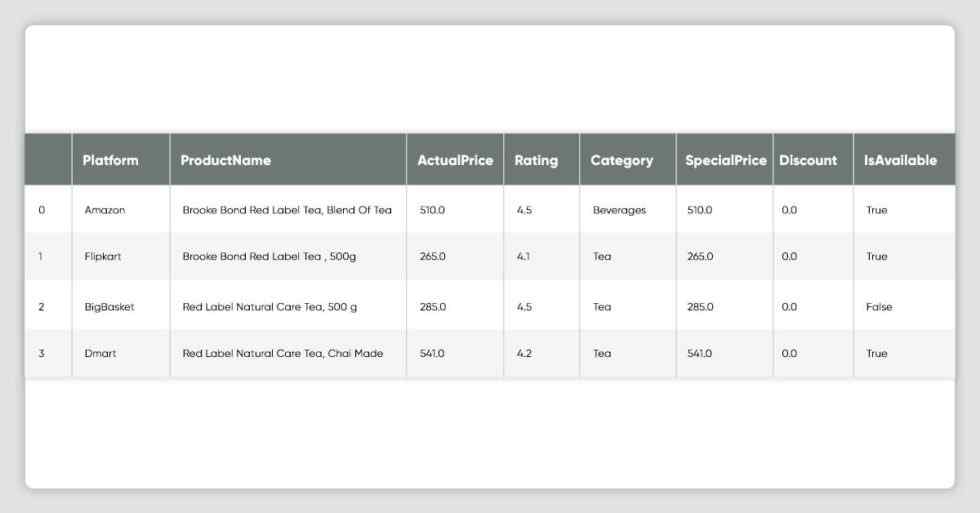This screenshot has width=980, height=513.
Task: Click the BigBasket platform cell
Action: tap(109, 307)
